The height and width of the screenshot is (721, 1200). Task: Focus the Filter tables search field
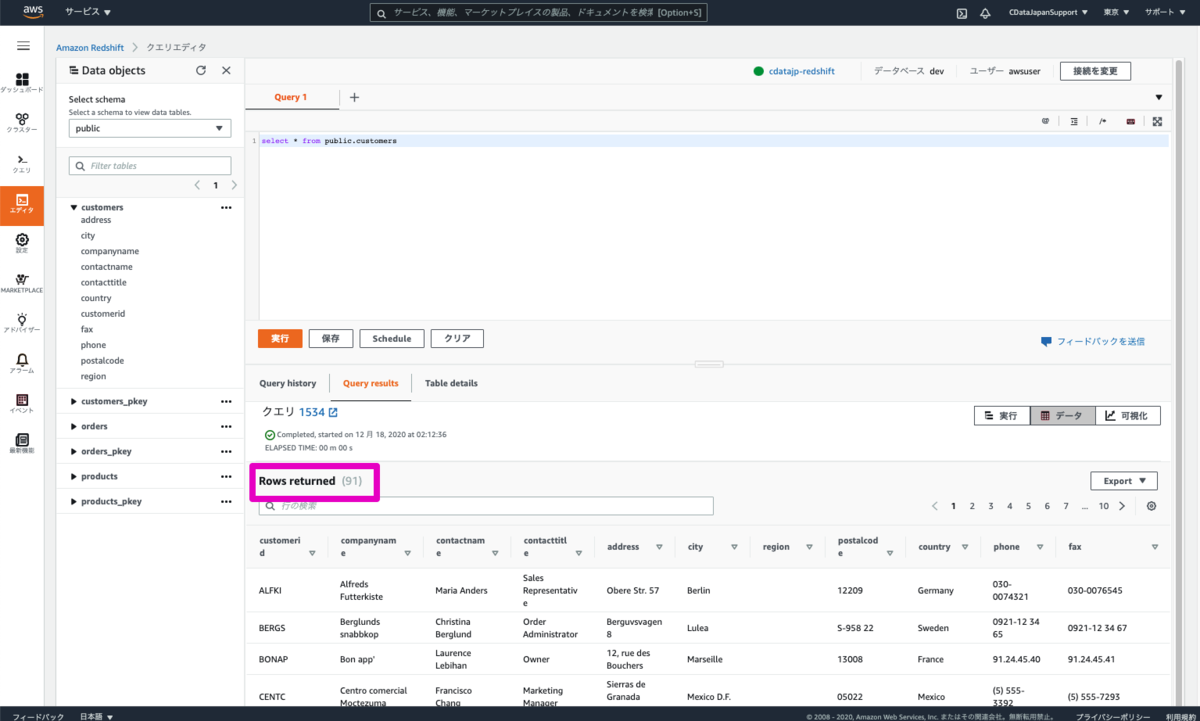[150, 166]
